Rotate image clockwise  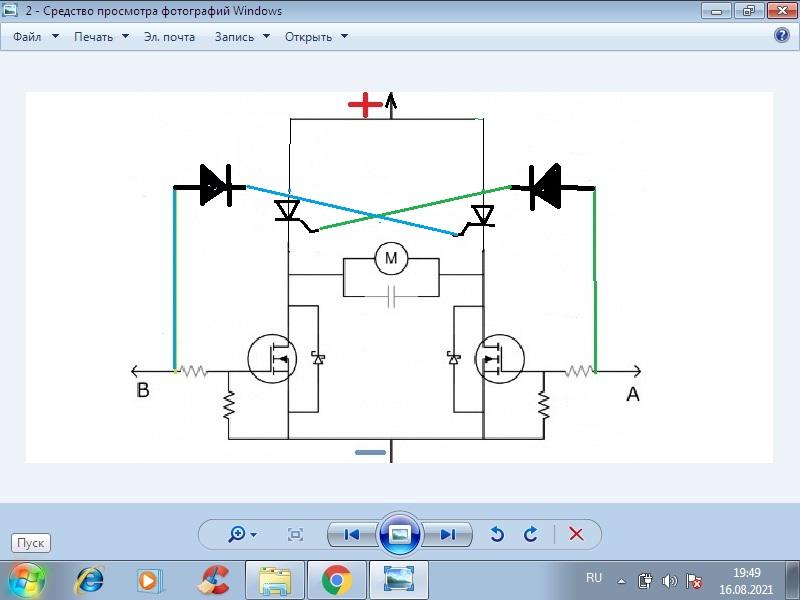click(531, 534)
